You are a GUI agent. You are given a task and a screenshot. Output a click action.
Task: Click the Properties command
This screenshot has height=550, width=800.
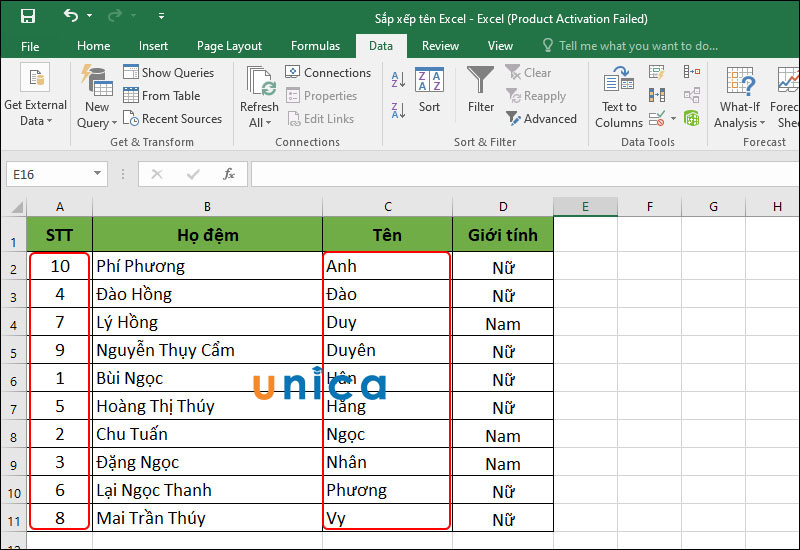pyautogui.click(x=321, y=95)
